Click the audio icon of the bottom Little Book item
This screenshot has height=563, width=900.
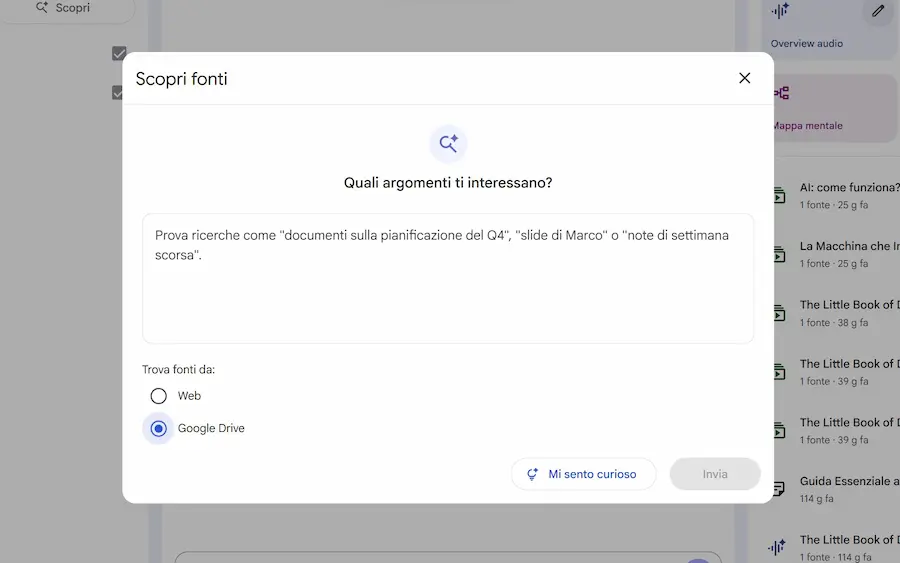tap(779, 547)
